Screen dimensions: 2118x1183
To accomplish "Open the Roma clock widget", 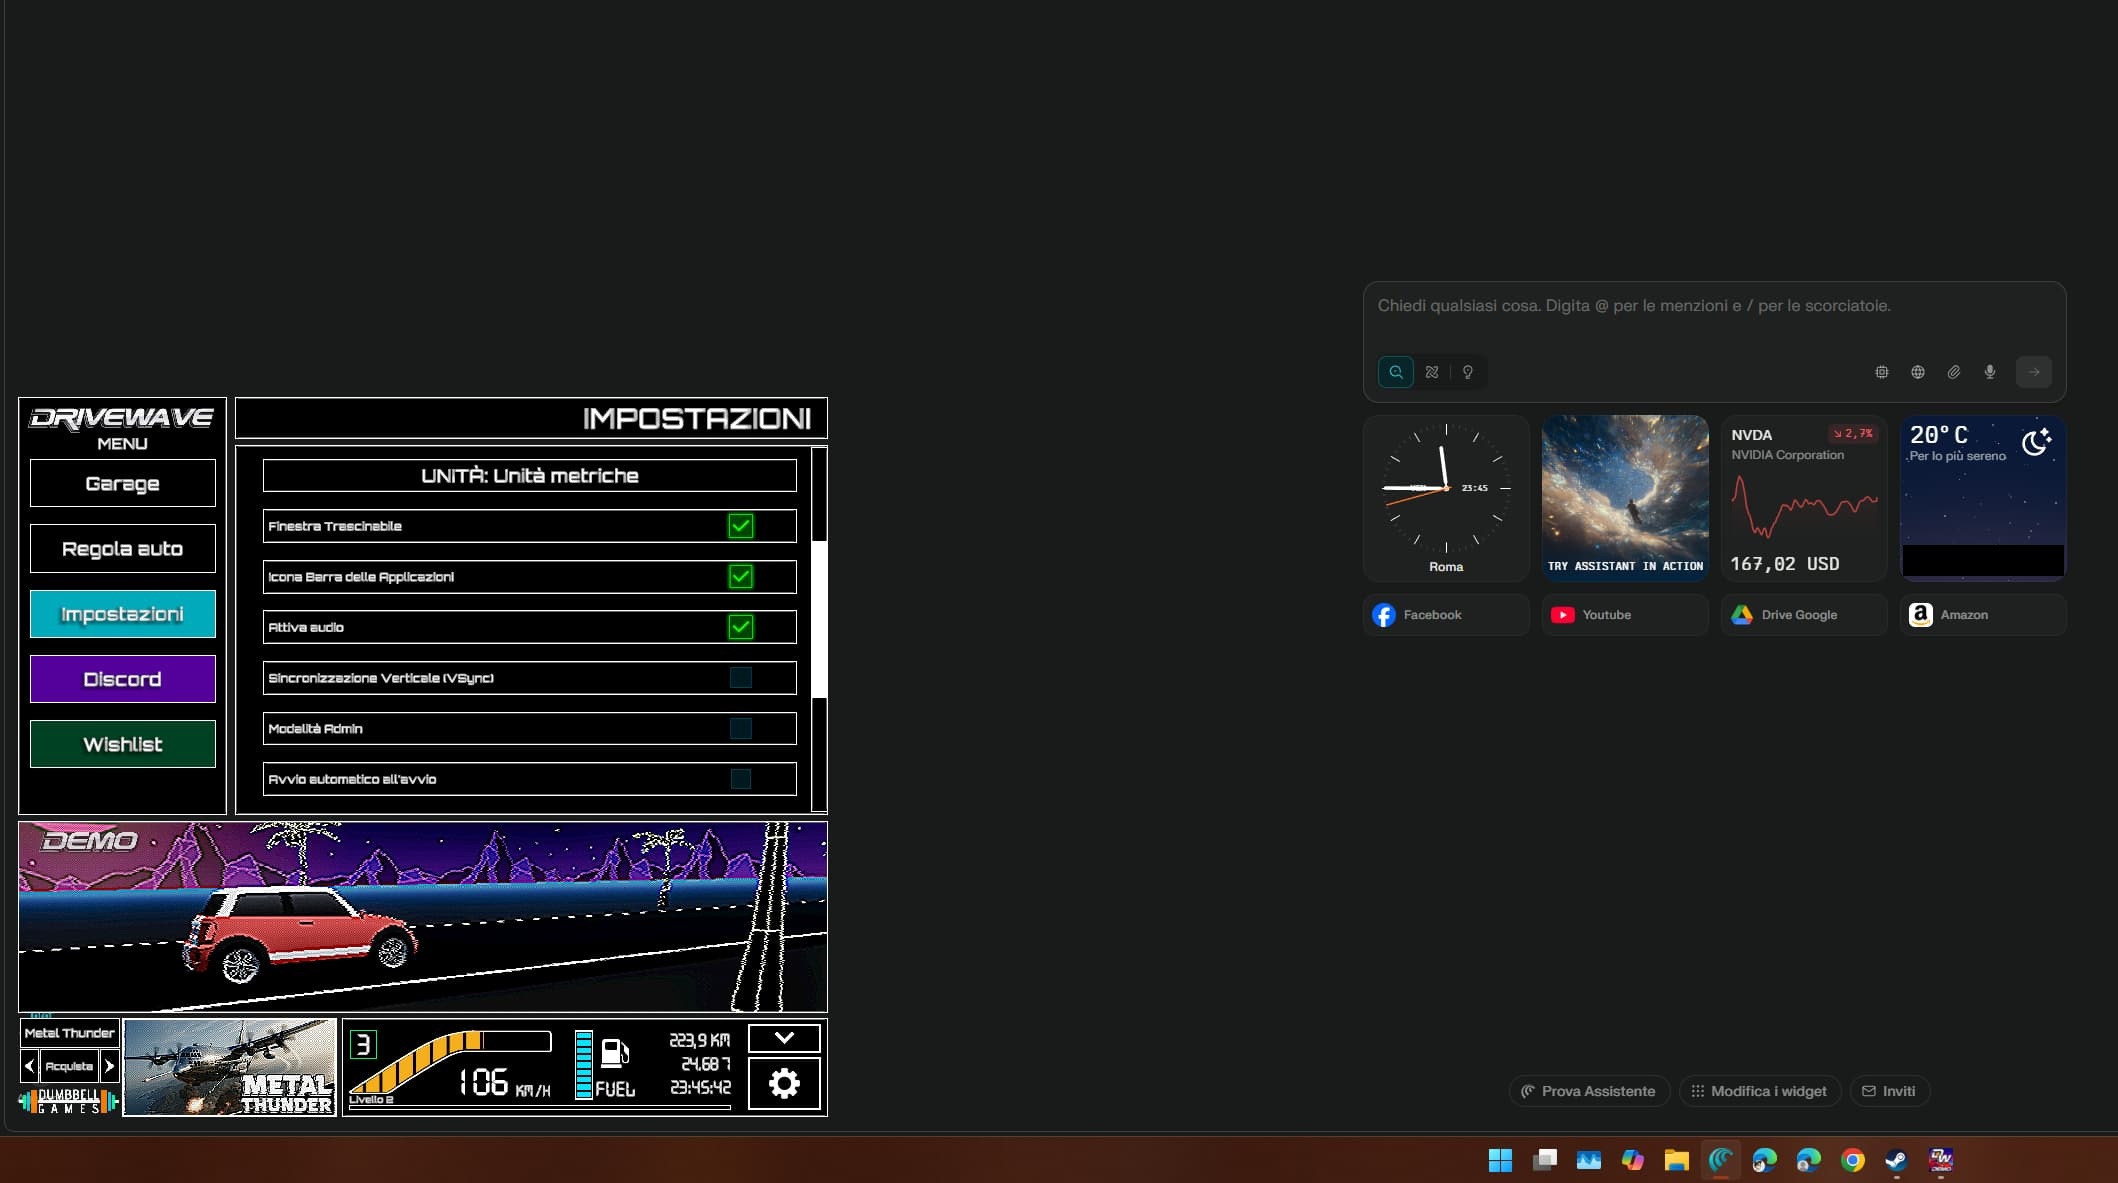I will click(1446, 498).
